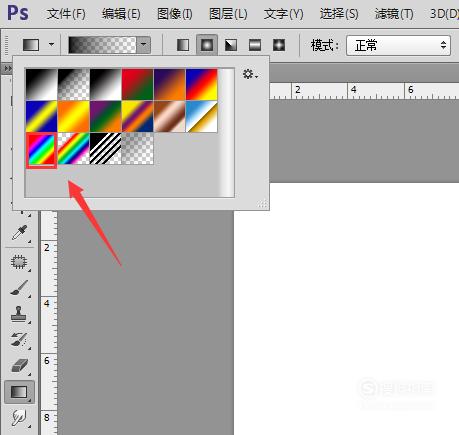This screenshot has width=459, height=435.
Task: Pick Transparent Rainbow gradient preset
Action: point(73,149)
